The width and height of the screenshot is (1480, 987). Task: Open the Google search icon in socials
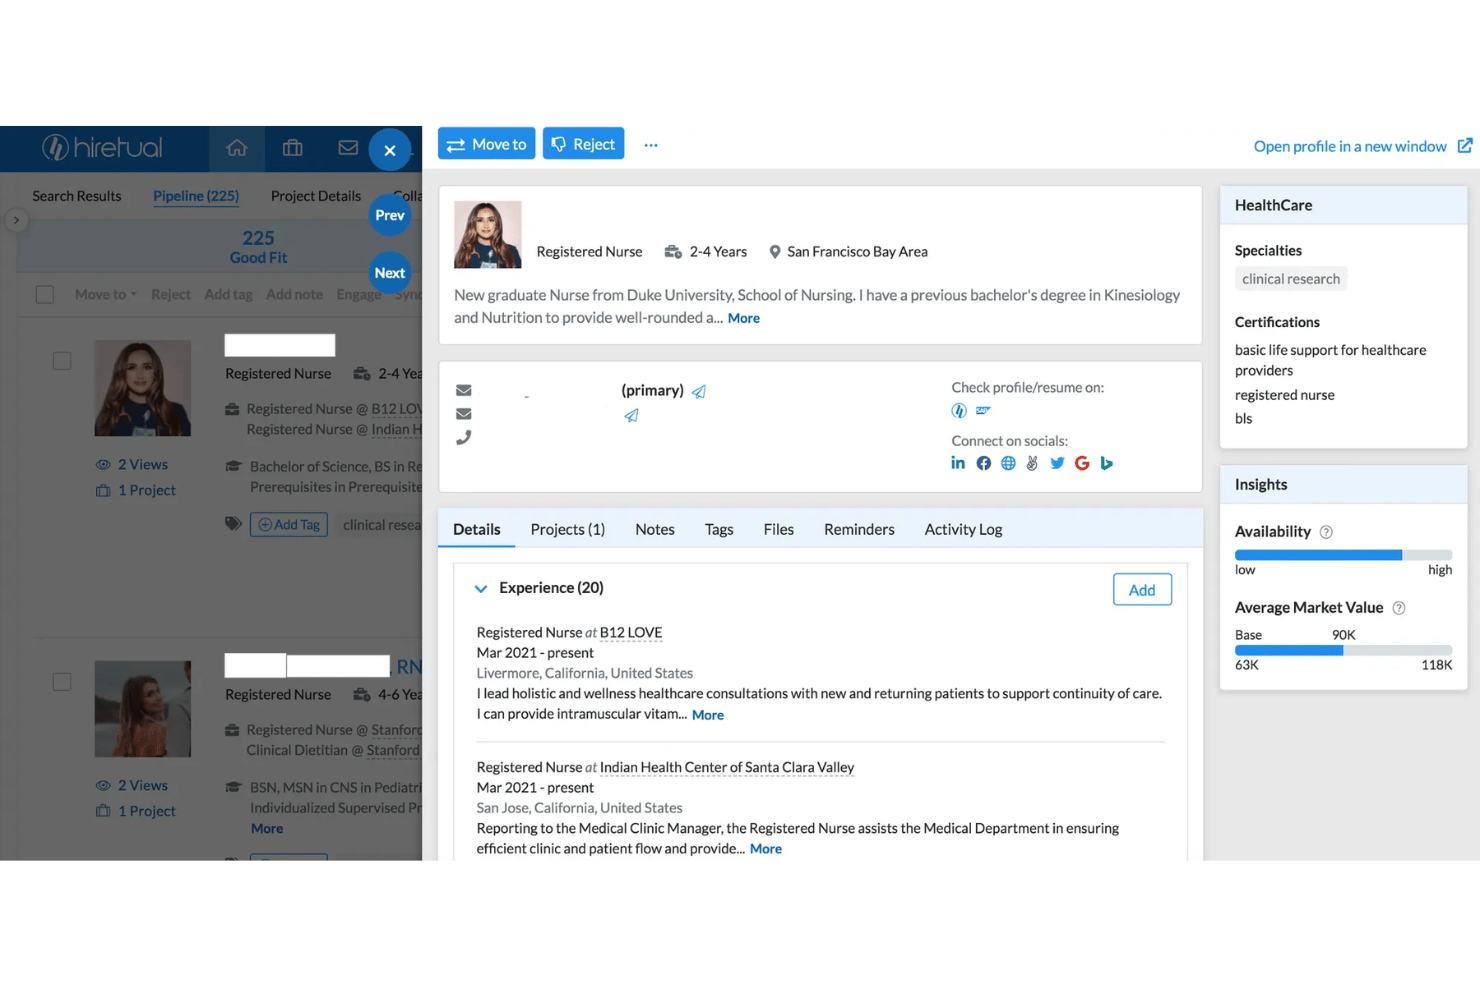[1082, 463]
